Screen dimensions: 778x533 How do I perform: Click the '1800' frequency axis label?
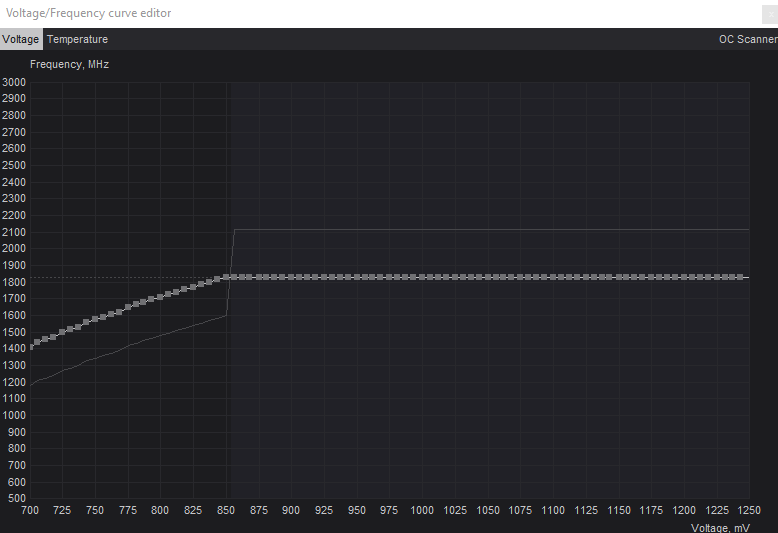tap(14, 282)
